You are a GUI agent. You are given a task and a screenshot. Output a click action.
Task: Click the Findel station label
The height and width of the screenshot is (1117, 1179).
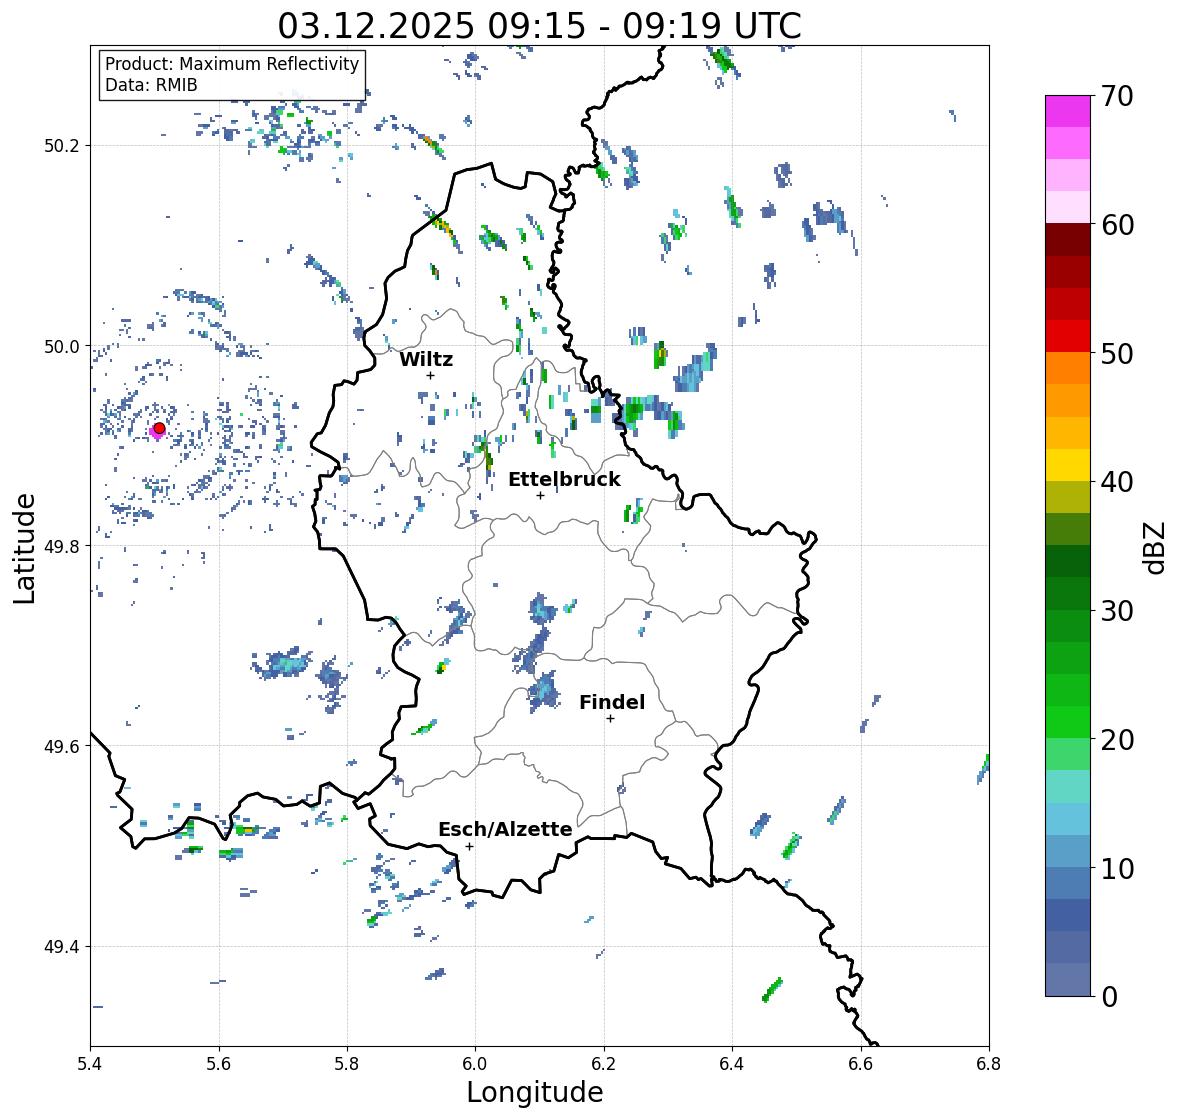click(612, 702)
